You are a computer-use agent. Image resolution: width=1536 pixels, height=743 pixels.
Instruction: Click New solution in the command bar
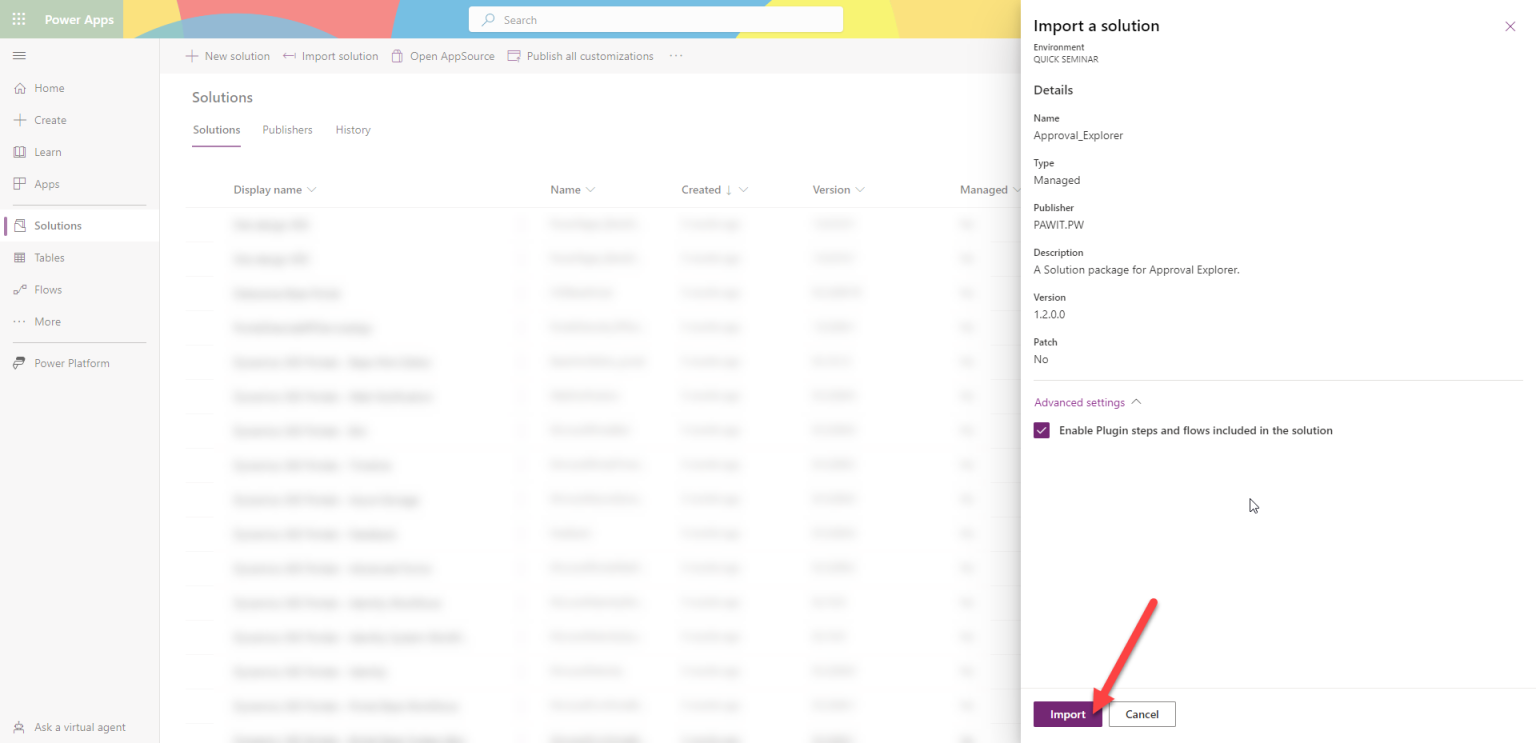(x=227, y=56)
